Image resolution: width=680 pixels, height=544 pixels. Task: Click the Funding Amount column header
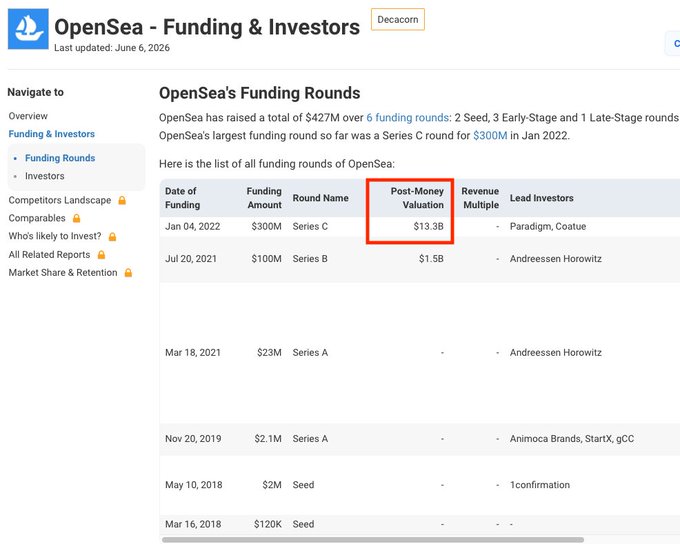click(264, 198)
